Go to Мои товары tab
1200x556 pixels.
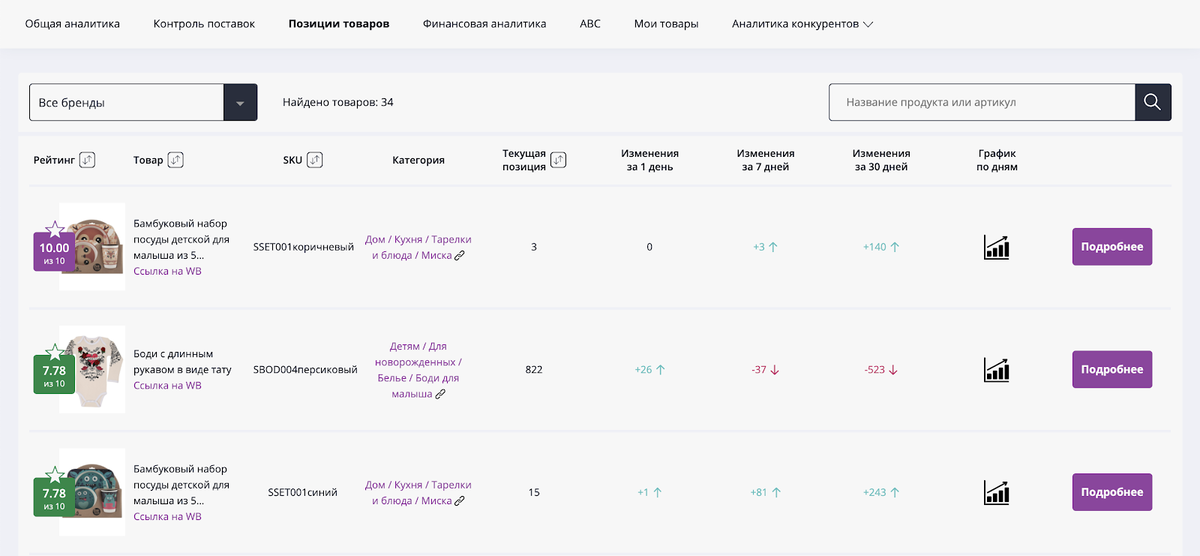(666, 24)
